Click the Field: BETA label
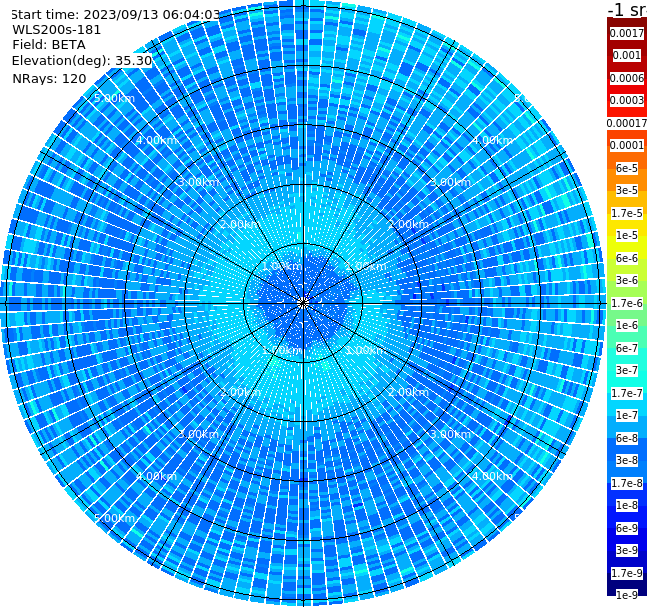This screenshot has width=647, height=607. click(x=49, y=45)
